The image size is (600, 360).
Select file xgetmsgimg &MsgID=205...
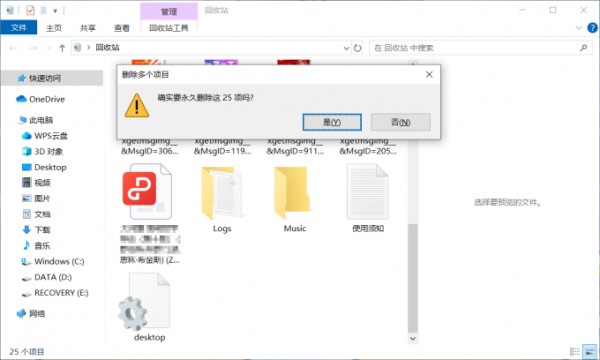pos(368,146)
